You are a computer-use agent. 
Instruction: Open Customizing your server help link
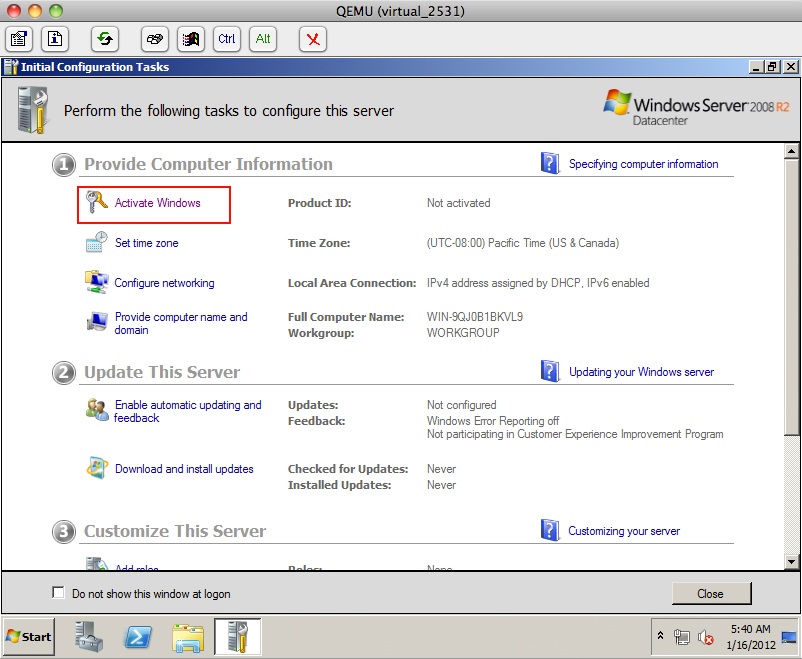click(x=624, y=531)
